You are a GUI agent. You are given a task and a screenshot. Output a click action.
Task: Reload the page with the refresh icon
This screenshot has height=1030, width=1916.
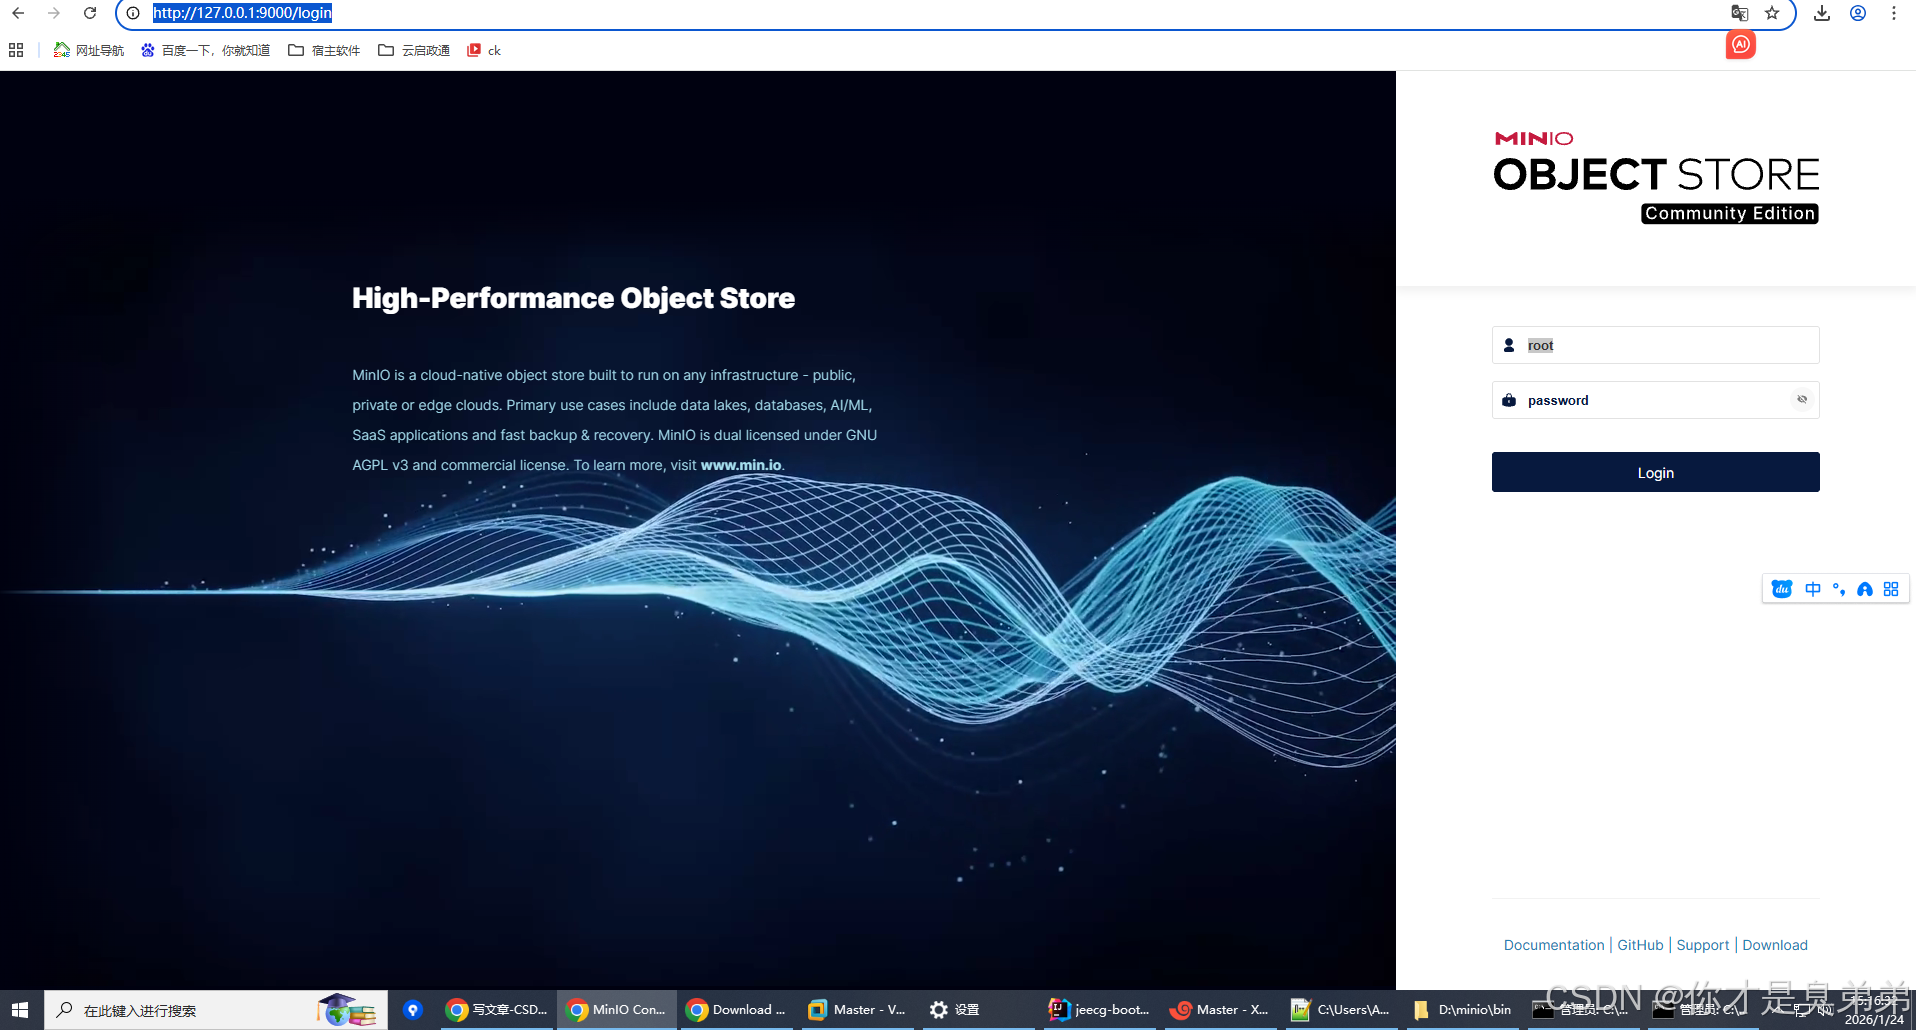click(90, 13)
